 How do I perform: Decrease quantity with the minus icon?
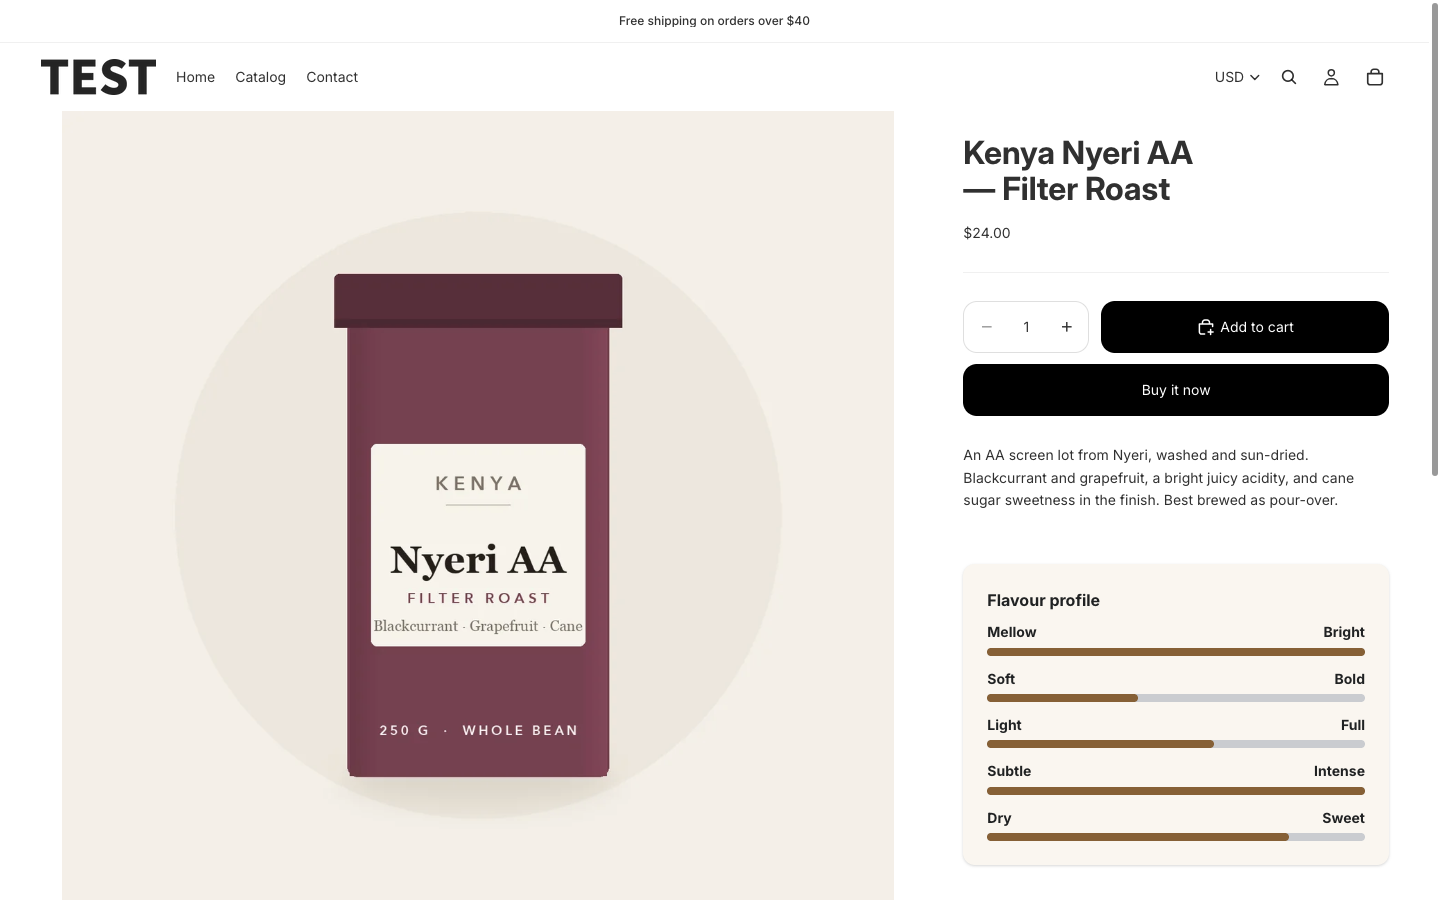987,327
